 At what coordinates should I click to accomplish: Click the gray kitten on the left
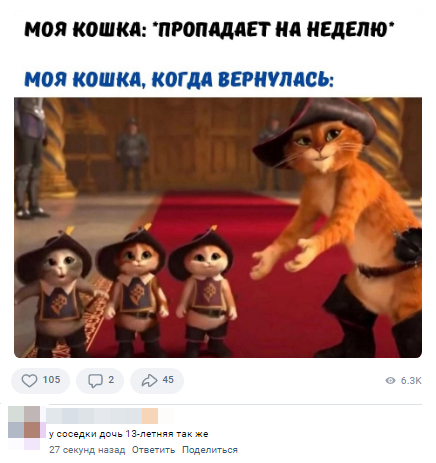click(55, 293)
